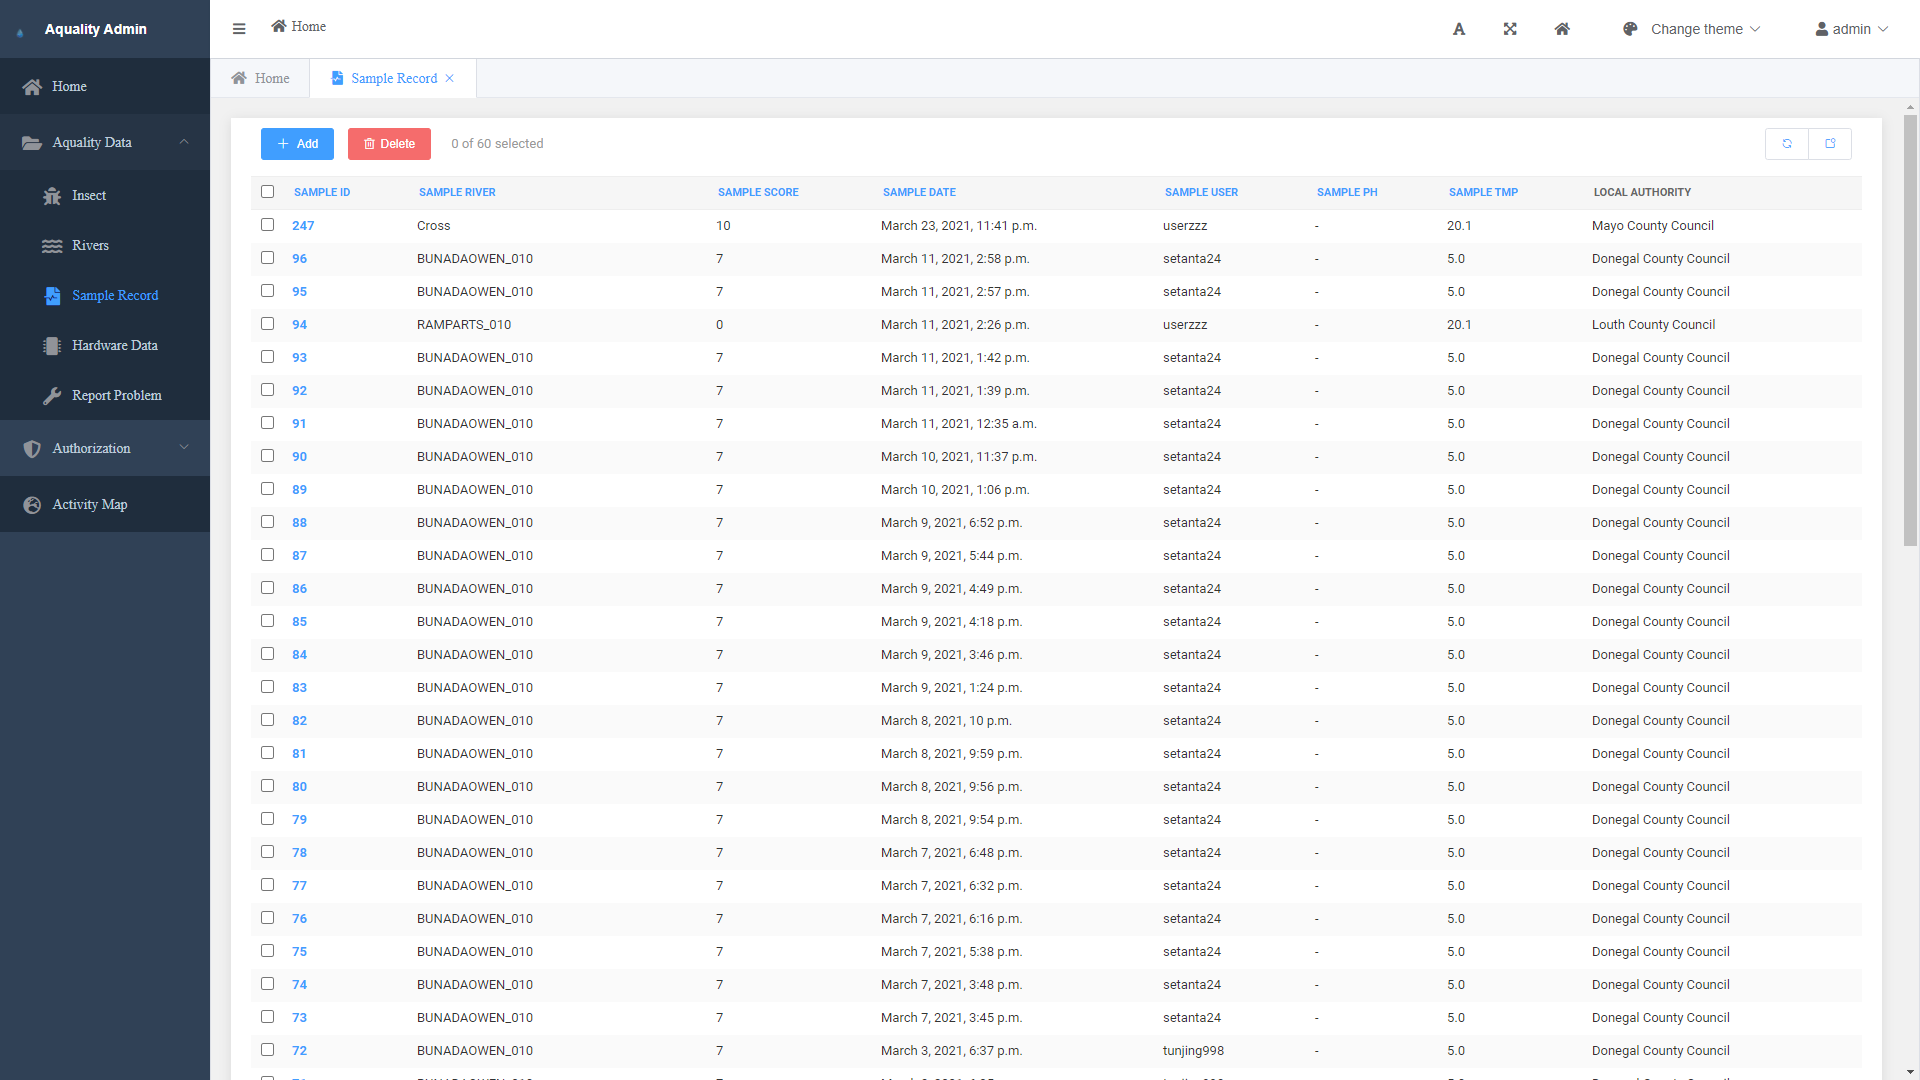
Task: Click the export icon button
Action: coord(1830,144)
